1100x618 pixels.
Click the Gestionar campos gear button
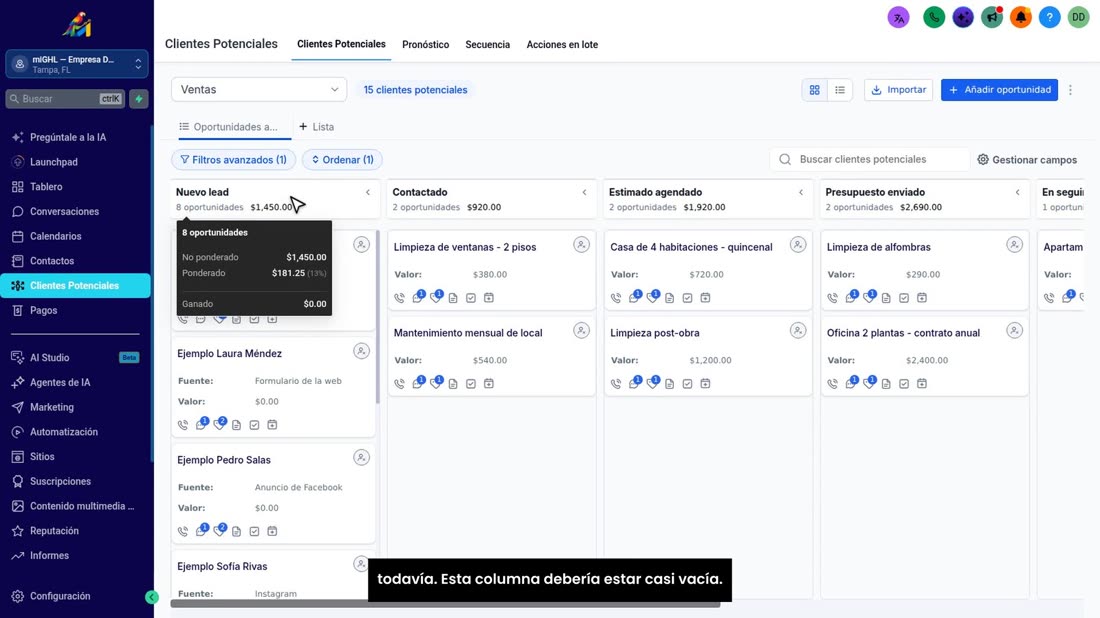click(x=1028, y=160)
